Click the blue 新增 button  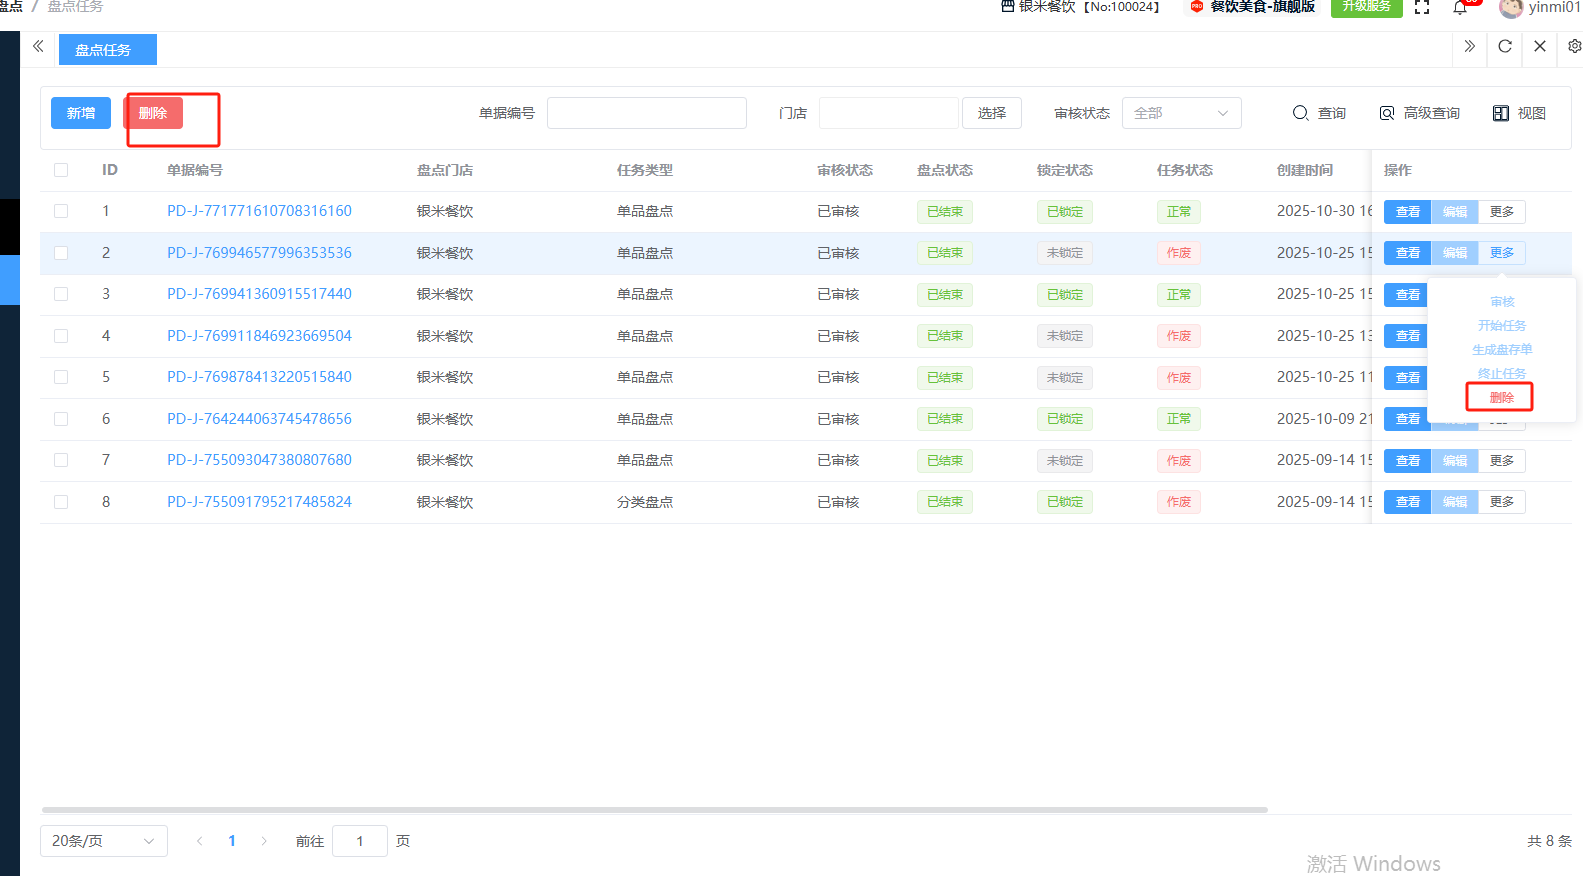pyautogui.click(x=81, y=113)
